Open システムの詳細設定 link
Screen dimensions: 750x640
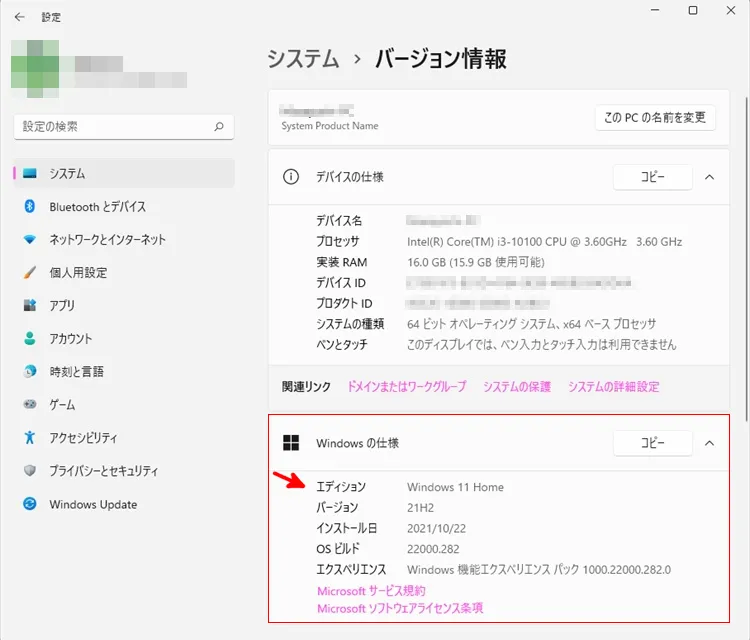pyautogui.click(x=614, y=386)
